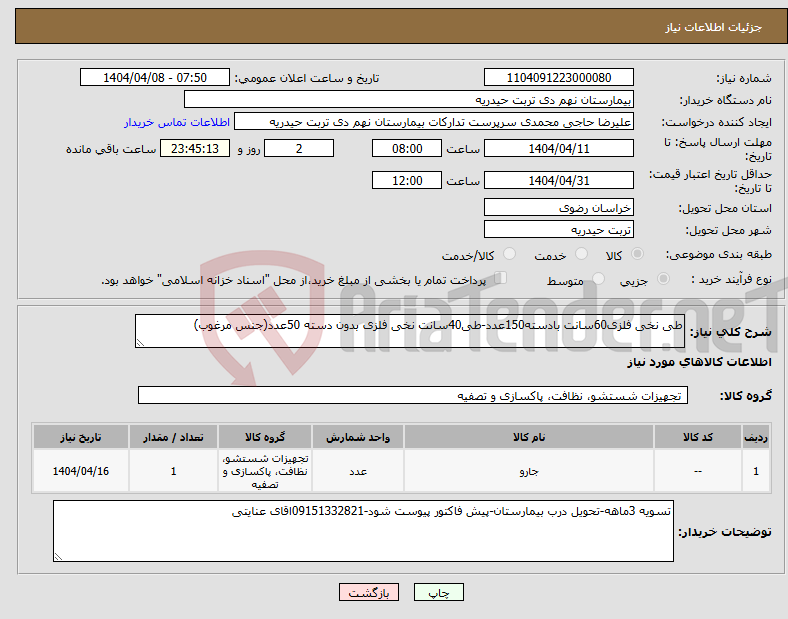Click the validity time field 12:00
This screenshot has height=619, width=788.
407,180
